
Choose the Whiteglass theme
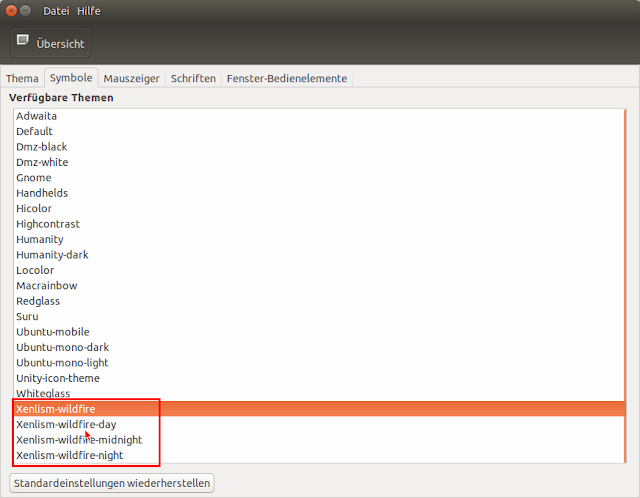[x=319, y=394]
